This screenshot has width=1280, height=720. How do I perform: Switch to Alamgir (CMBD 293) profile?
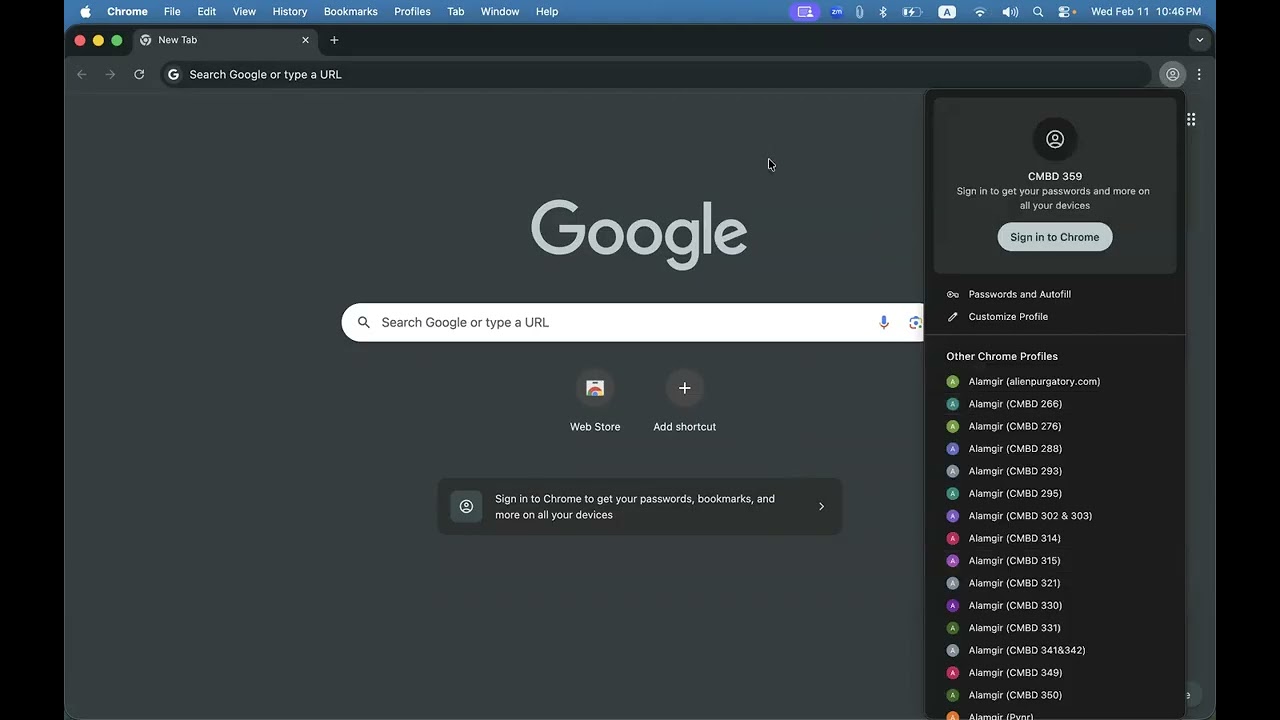point(1055,471)
